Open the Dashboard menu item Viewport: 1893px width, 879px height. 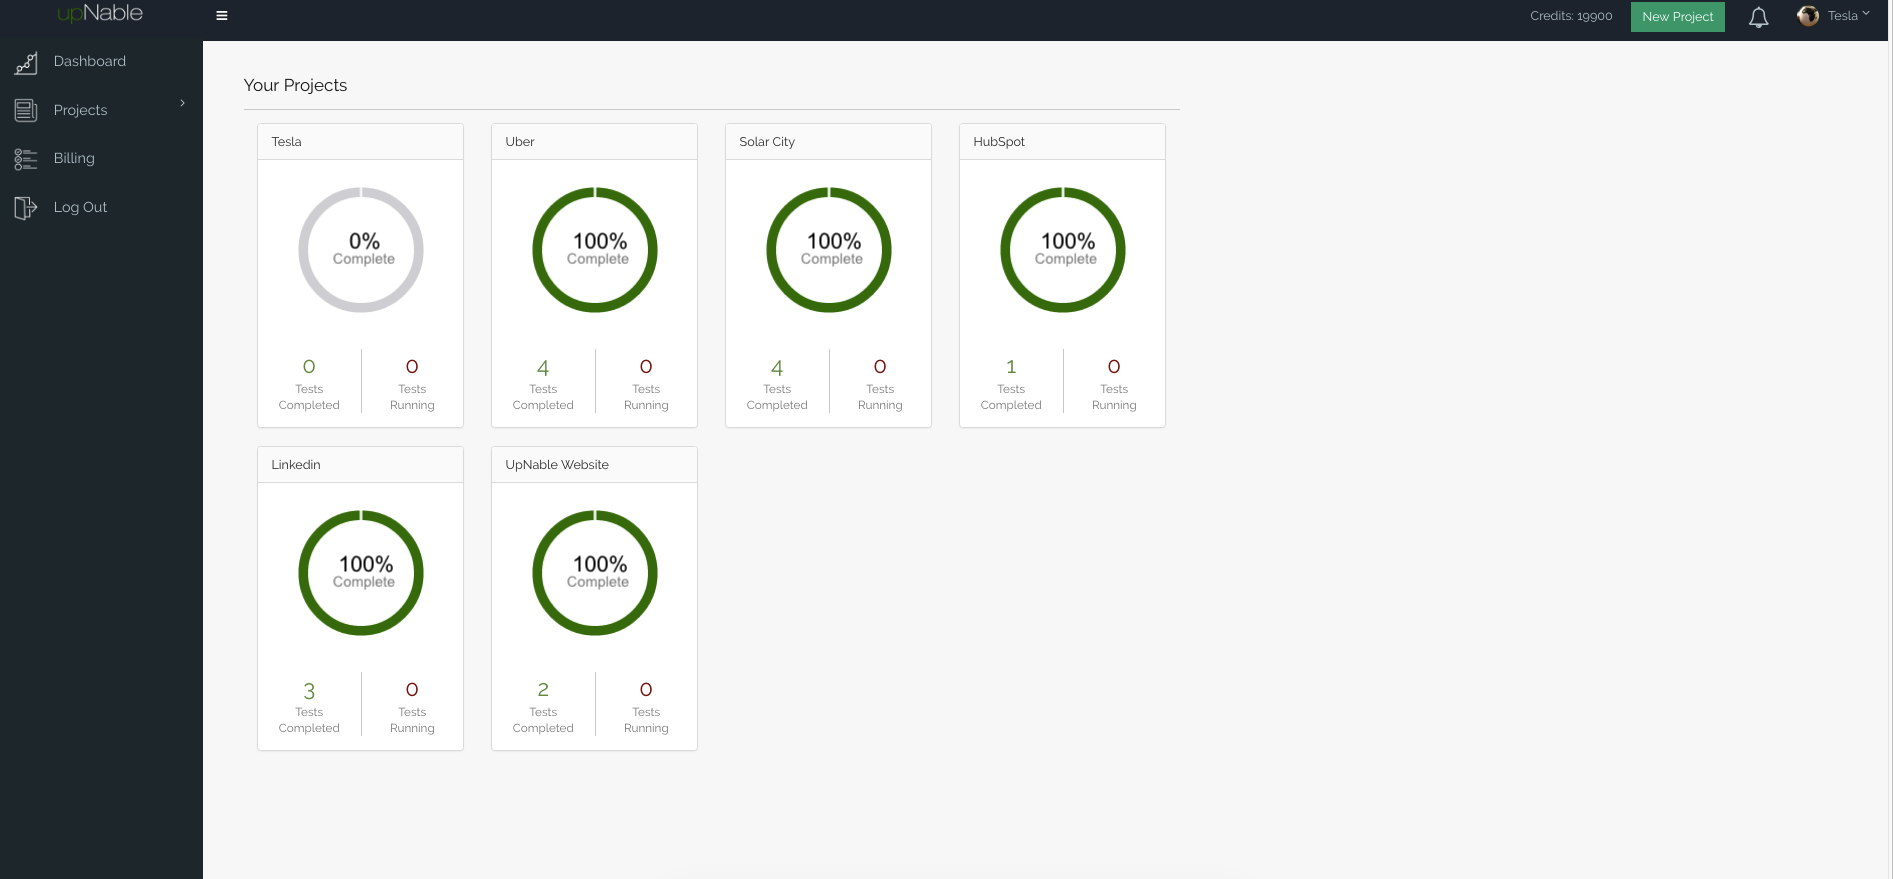(x=90, y=61)
